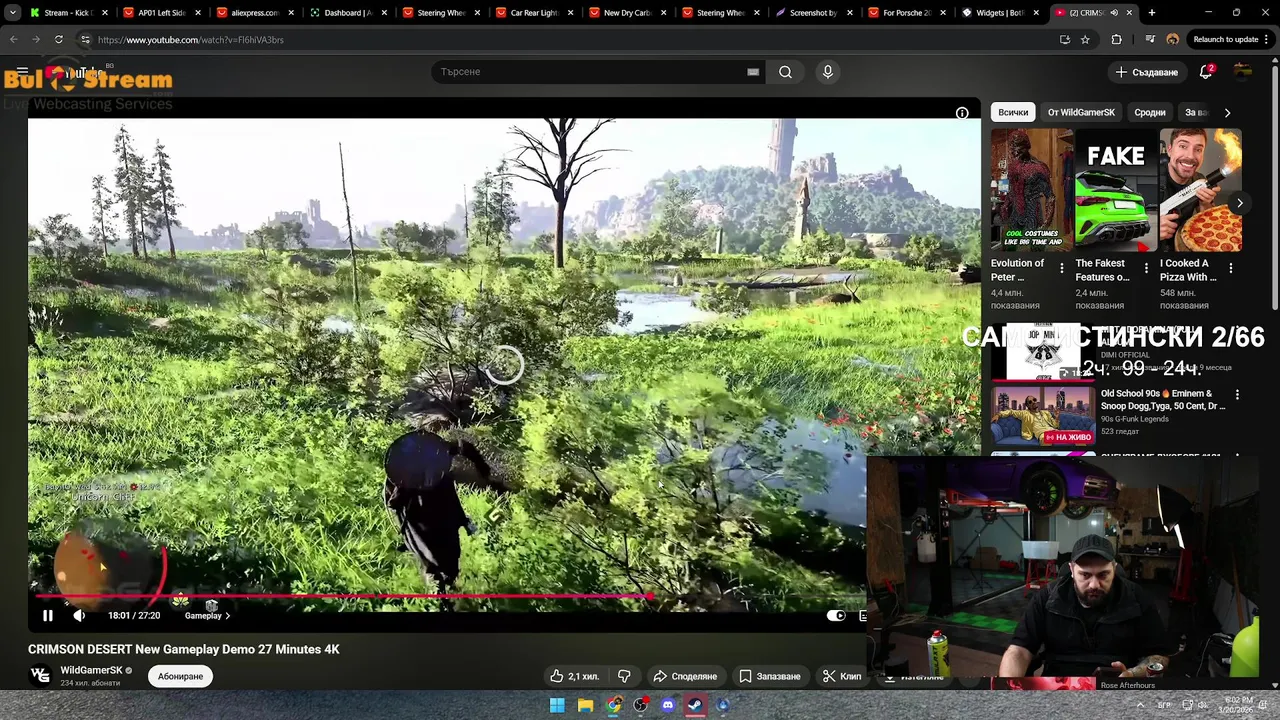1280x720 pixels.
Task: Open the WildGamerSK channel avatar
Action: (x=40, y=676)
